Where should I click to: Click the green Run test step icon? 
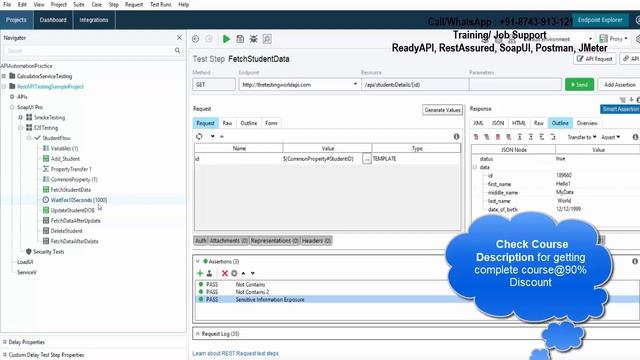click(x=226, y=39)
